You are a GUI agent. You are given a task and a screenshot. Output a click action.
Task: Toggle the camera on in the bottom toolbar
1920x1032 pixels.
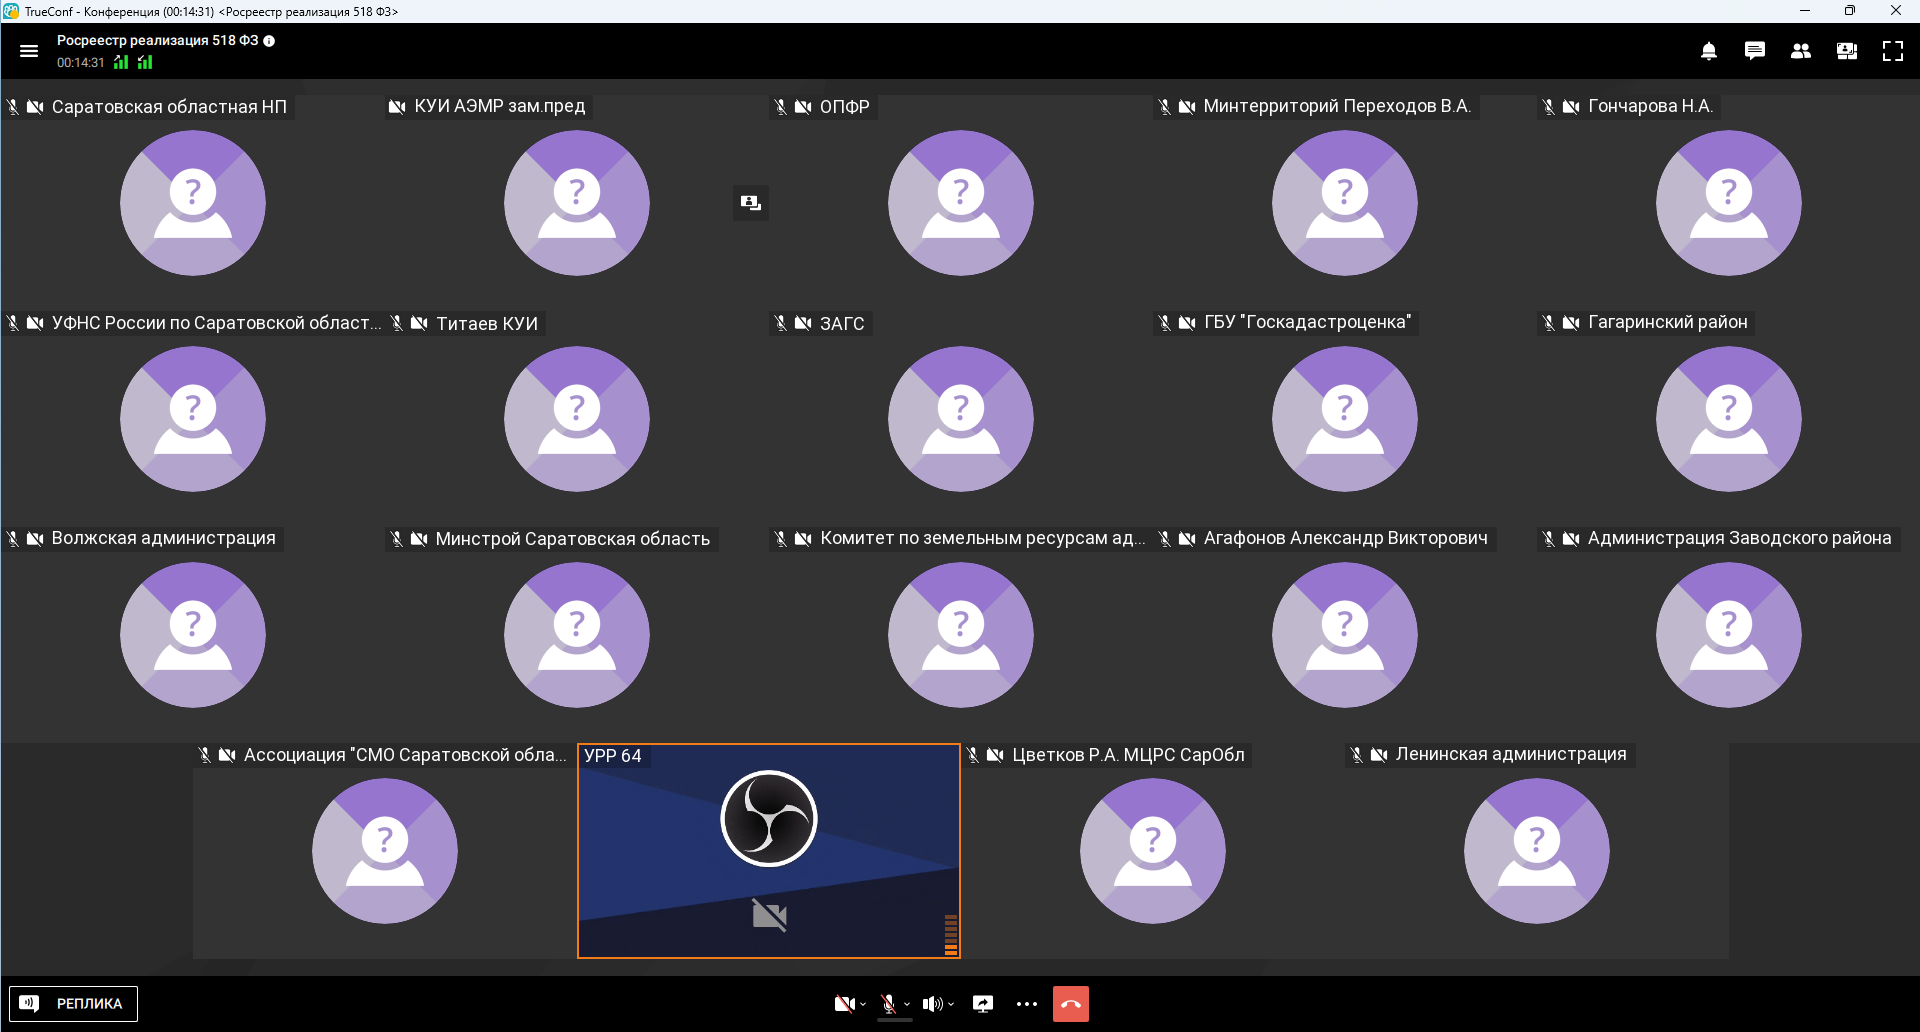tap(844, 1004)
